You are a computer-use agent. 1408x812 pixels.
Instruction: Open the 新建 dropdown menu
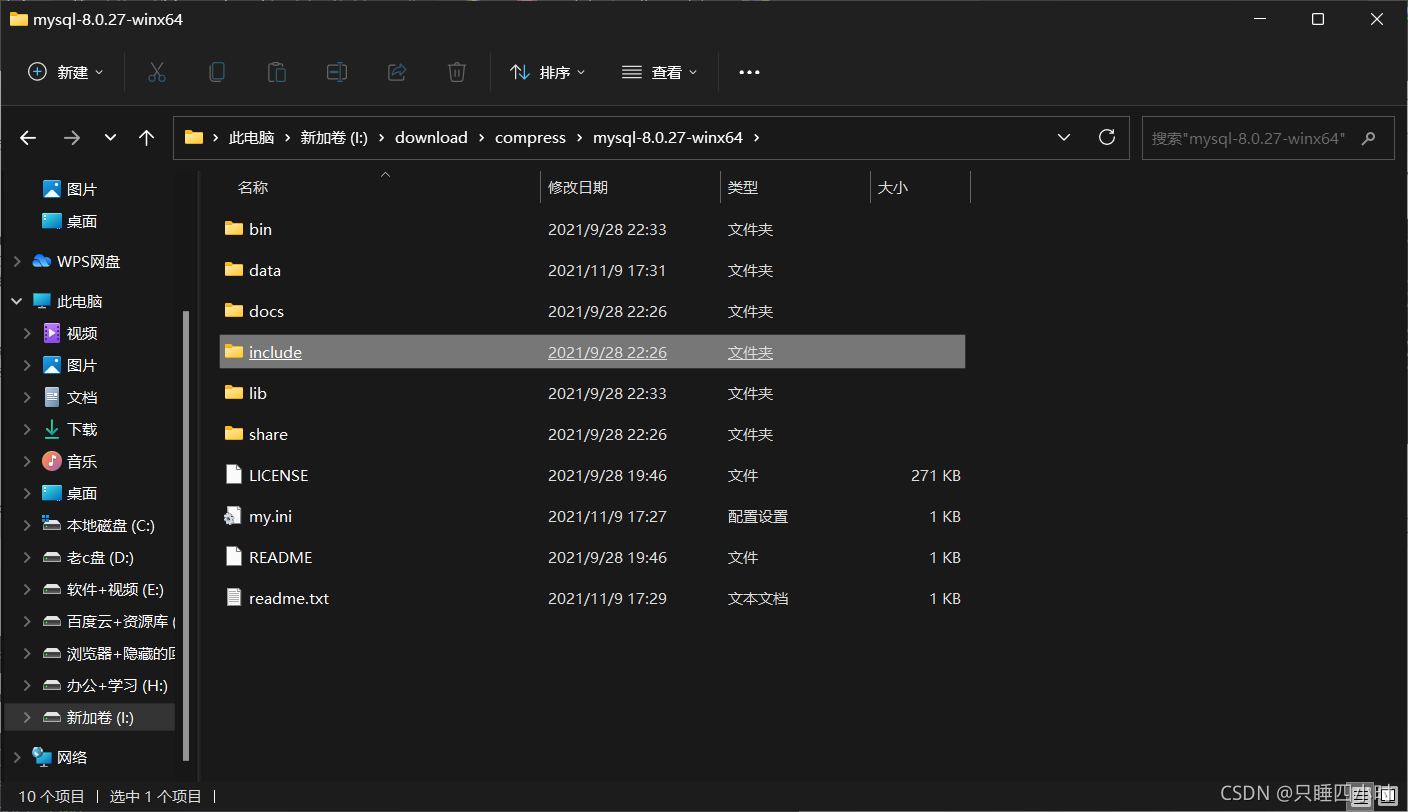click(x=65, y=72)
